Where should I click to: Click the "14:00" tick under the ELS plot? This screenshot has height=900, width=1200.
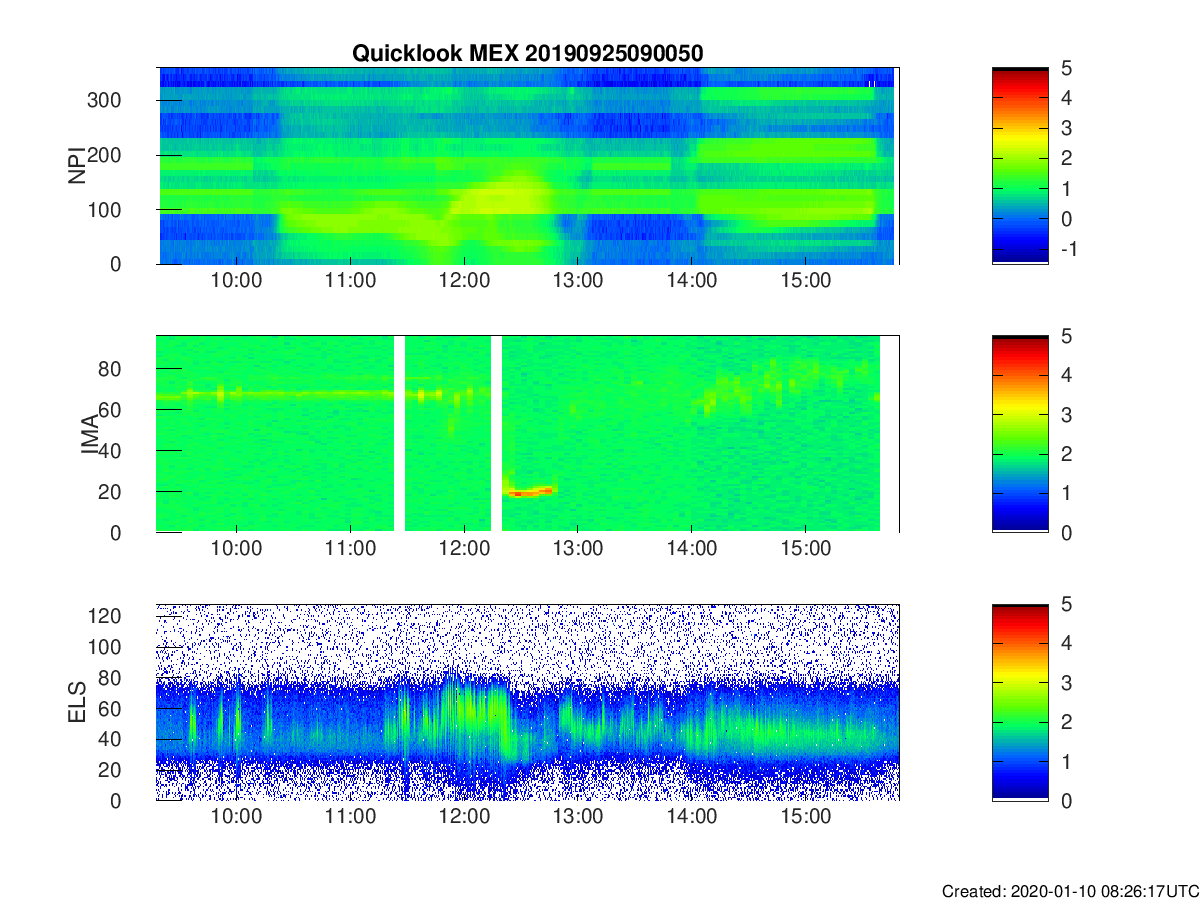(692, 817)
